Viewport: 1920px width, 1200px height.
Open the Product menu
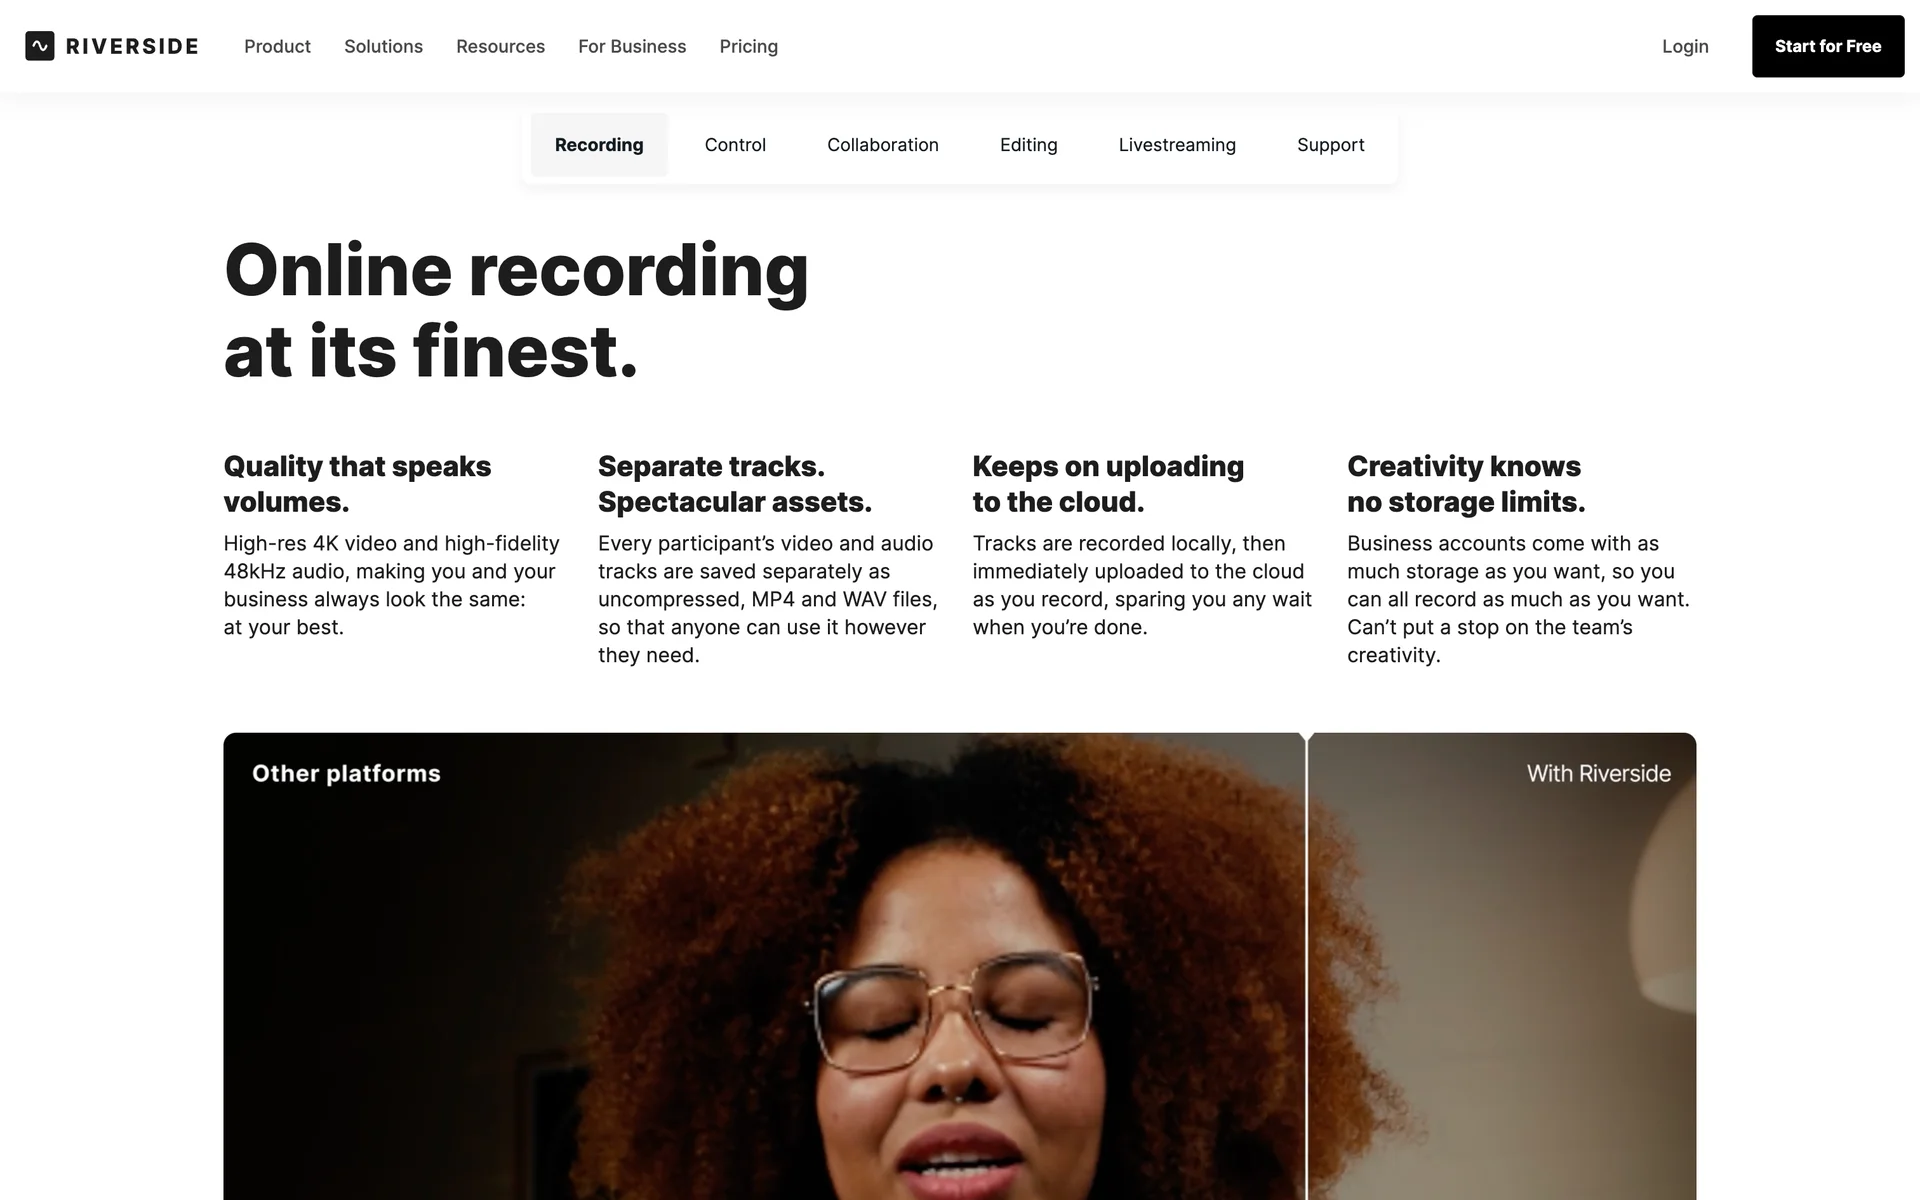[277, 46]
